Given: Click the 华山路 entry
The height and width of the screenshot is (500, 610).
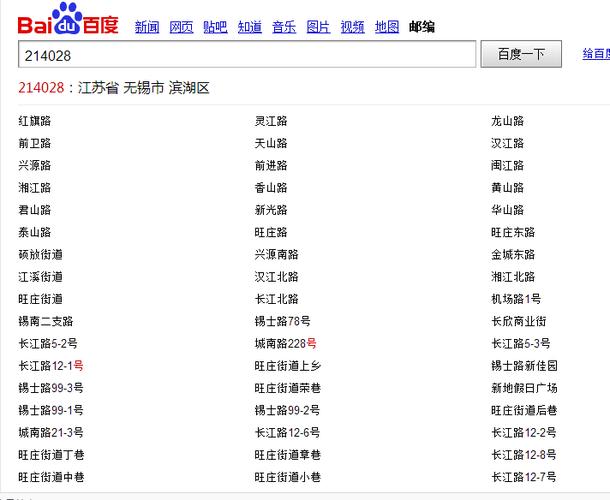Looking at the screenshot, I should point(508,210).
